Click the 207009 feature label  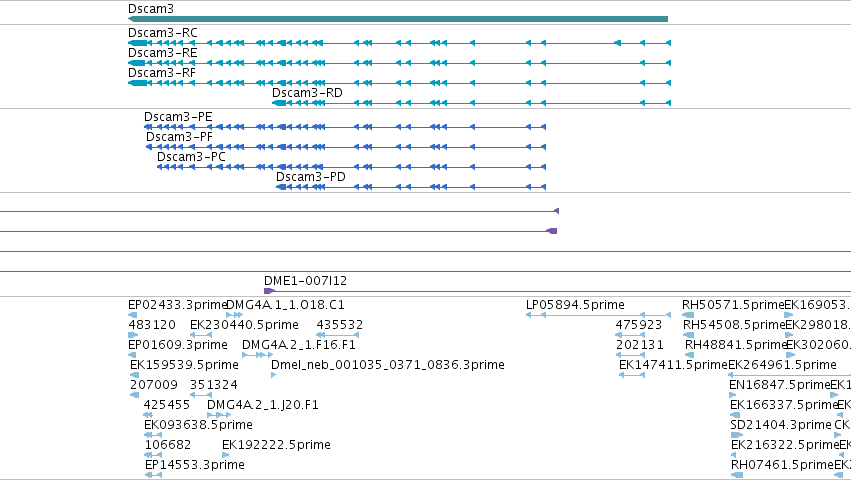[154, 385]
